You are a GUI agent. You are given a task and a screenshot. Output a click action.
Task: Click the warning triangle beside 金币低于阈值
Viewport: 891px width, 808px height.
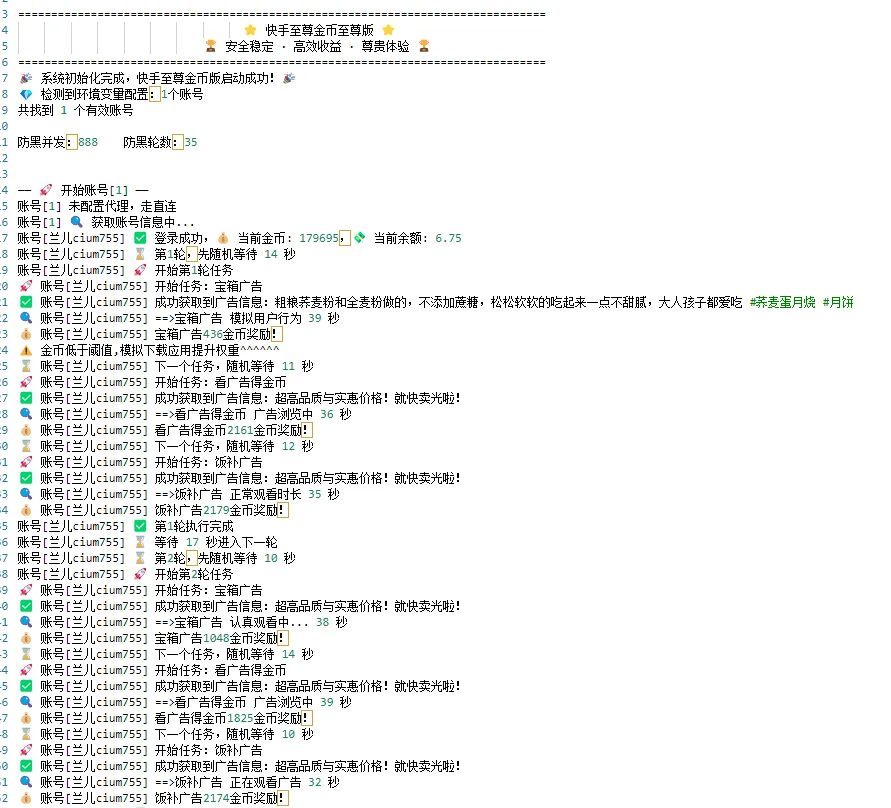(x=26, y=350)
